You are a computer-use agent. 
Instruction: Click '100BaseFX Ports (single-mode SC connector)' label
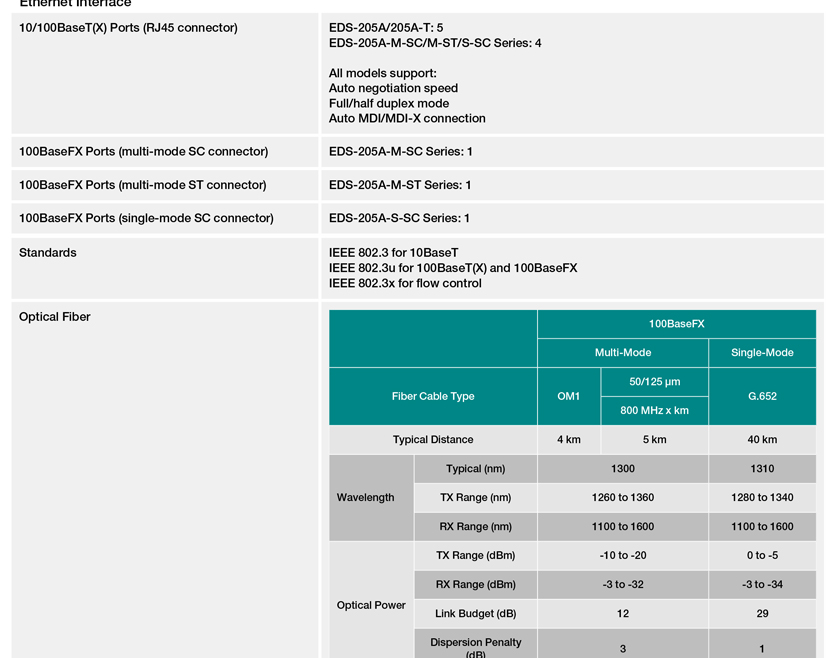146,218
